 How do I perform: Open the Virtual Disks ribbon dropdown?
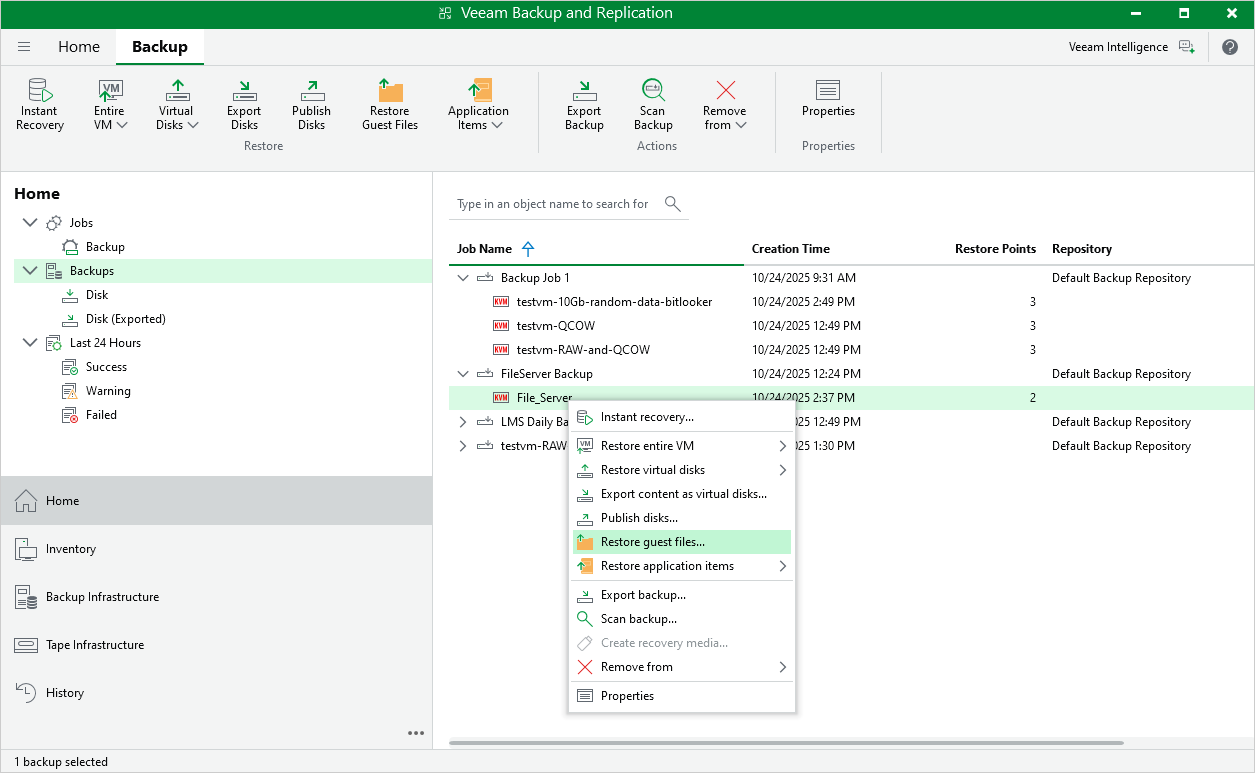tap(177, 105)
